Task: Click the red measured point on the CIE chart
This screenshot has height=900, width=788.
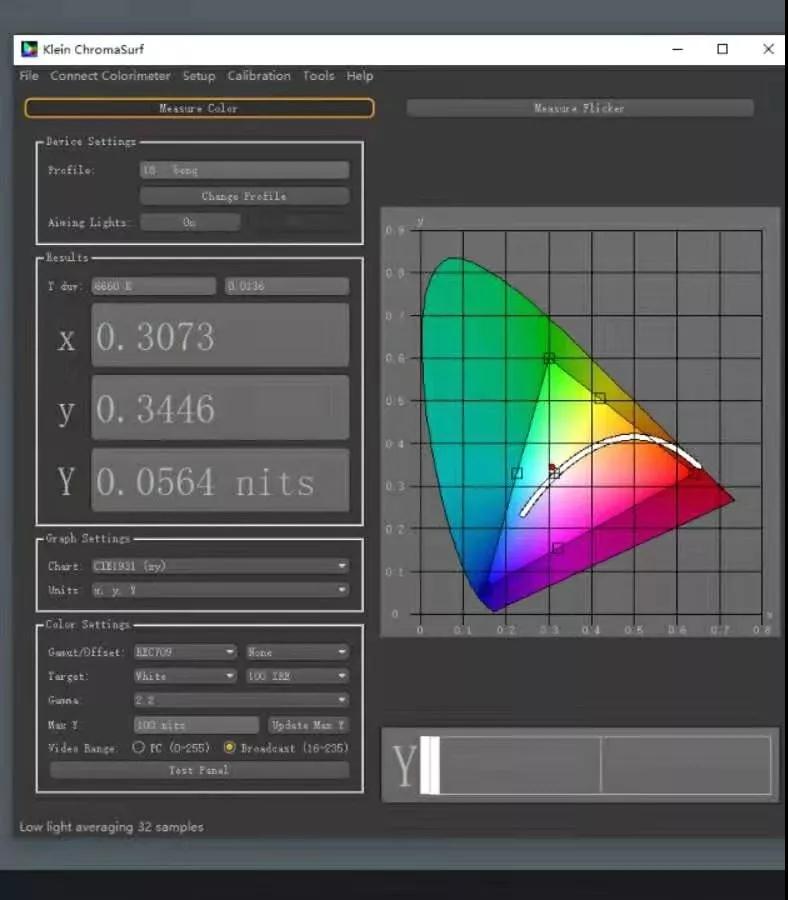Action: 552,467
